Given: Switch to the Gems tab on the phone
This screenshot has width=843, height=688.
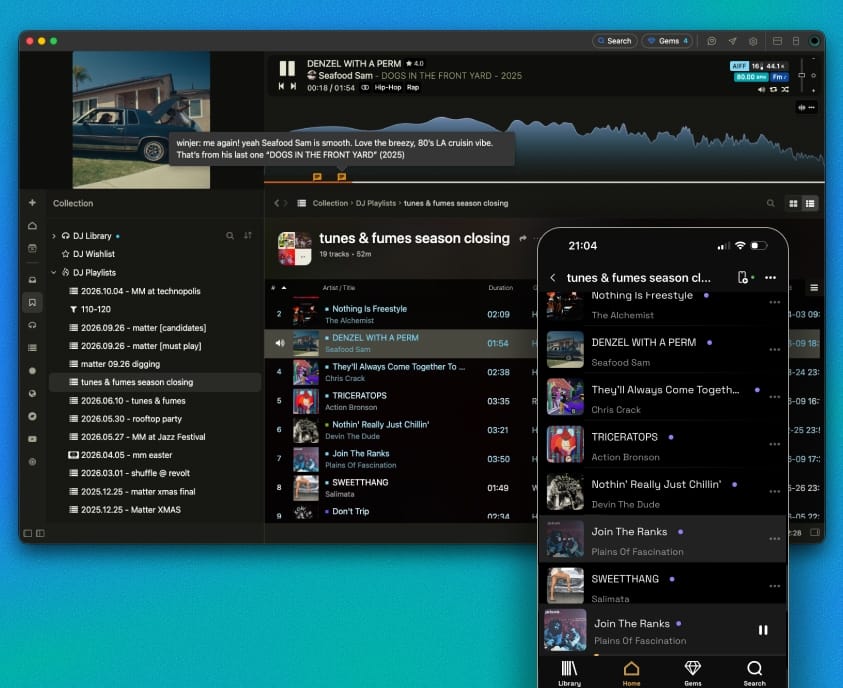Looking at the screenshot, I should [692, 673].
